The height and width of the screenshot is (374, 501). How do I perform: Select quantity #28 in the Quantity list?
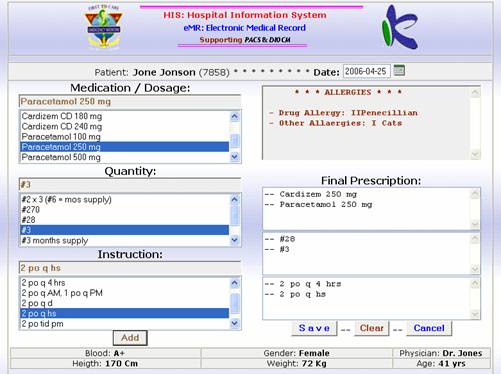point(125,220)
